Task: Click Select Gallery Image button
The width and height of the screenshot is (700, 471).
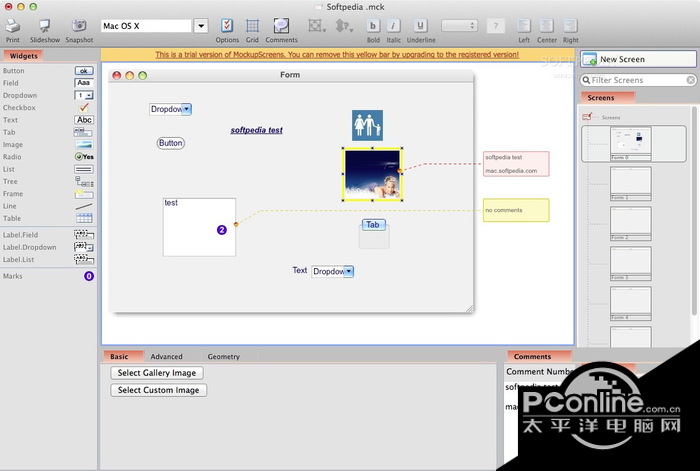Action: coord(157,373)
